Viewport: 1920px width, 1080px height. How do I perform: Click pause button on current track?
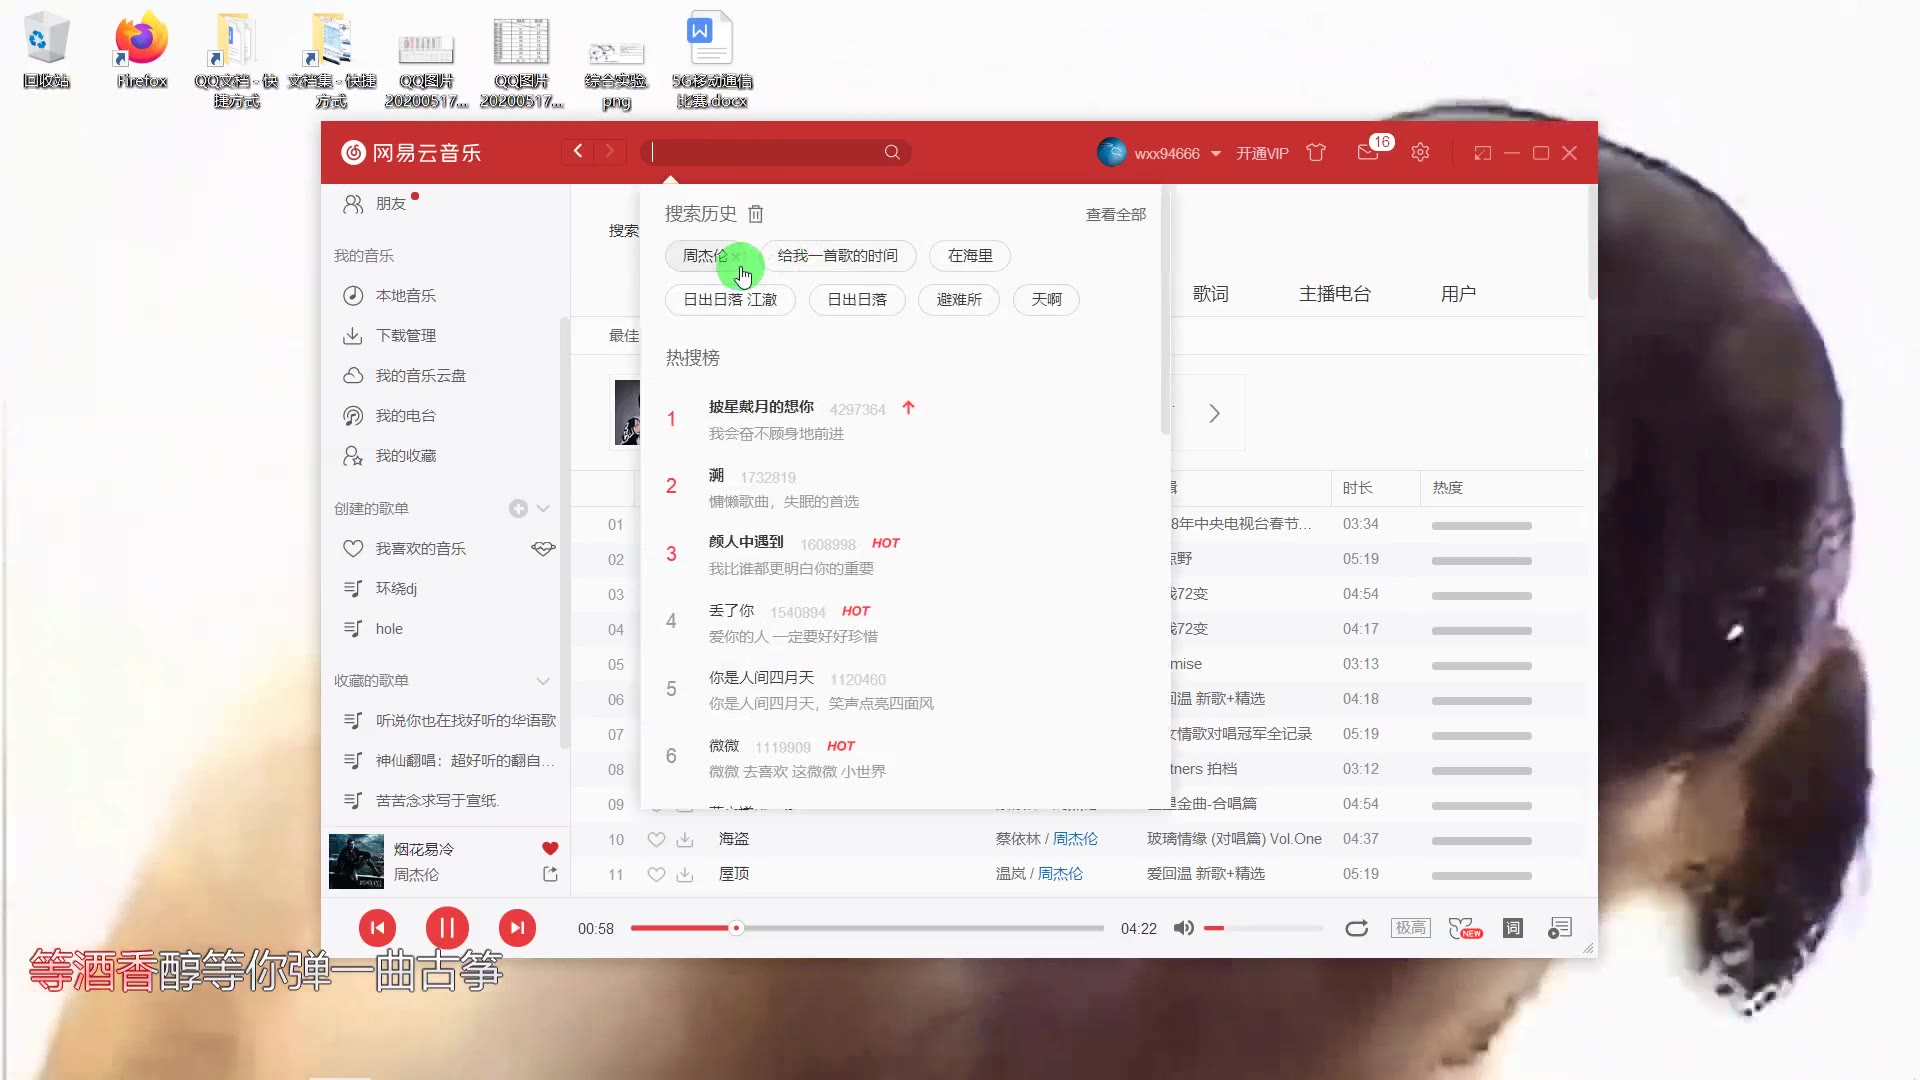tap(448, 928)
